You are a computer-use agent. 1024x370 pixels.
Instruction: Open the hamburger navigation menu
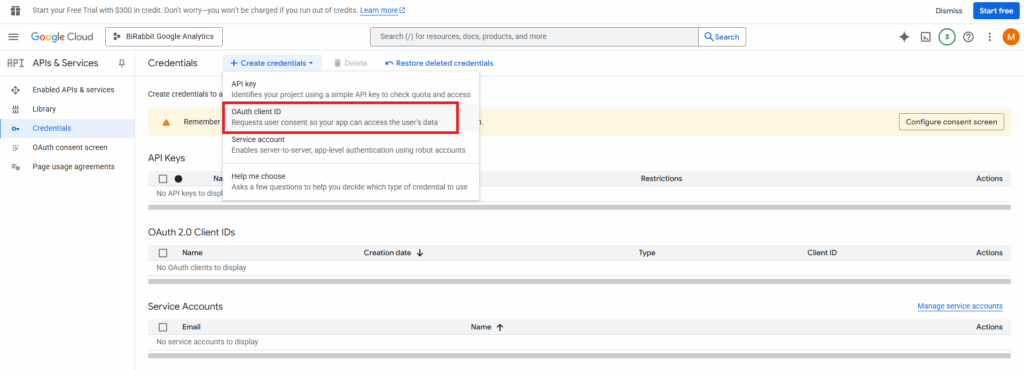(x=13, y=37)
